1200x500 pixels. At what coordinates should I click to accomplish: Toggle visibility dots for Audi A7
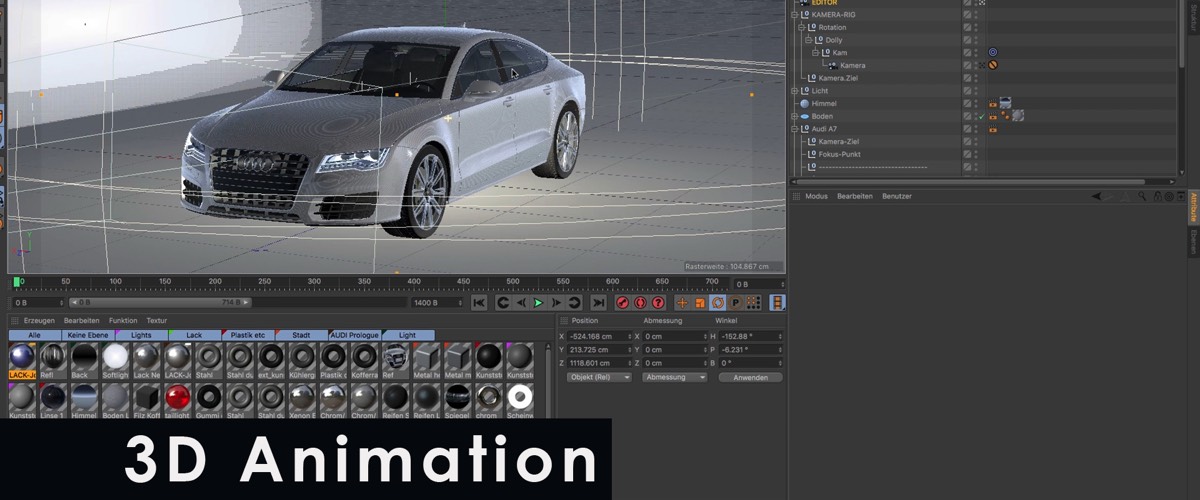tap(977, 129)
